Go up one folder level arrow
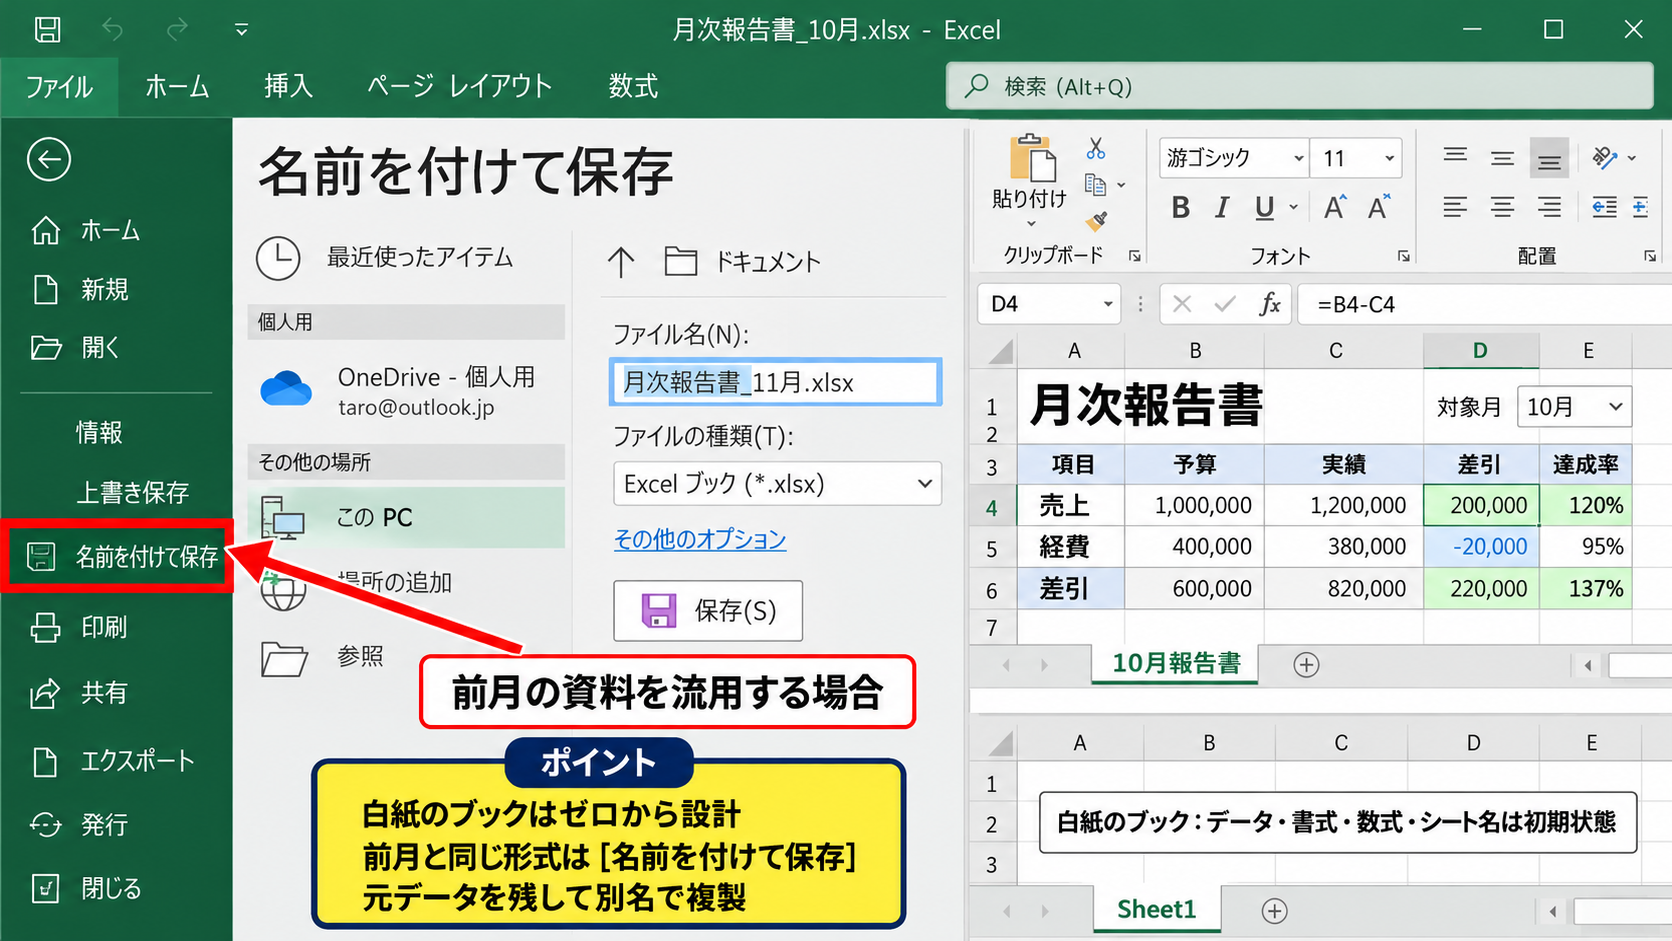The height and width of the screenshot is (941, 1672). (621, 262)
